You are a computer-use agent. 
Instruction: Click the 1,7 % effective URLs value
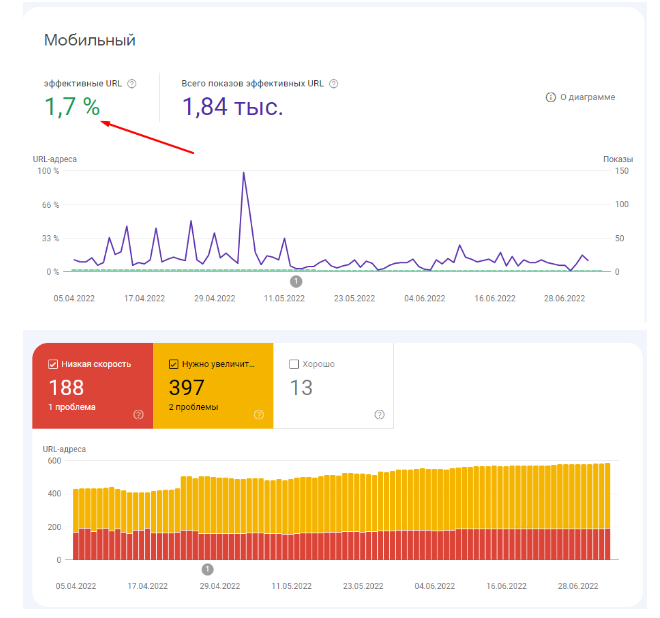[72, 107]
